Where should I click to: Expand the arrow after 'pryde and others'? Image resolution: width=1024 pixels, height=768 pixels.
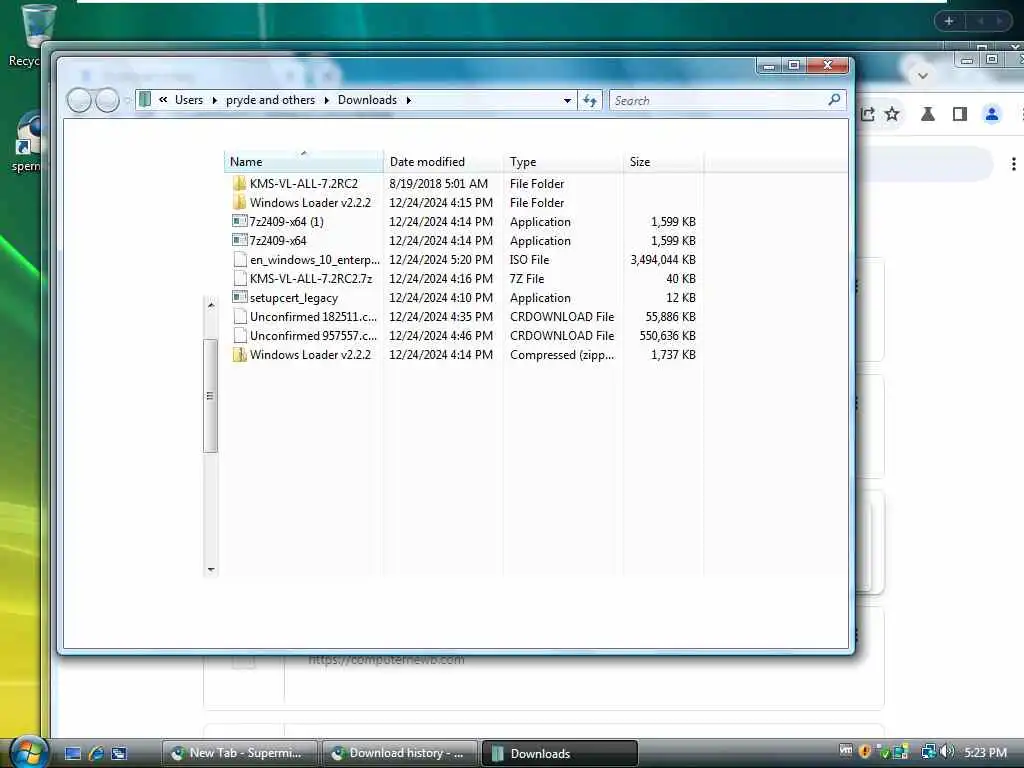click(x=327, y=100)
